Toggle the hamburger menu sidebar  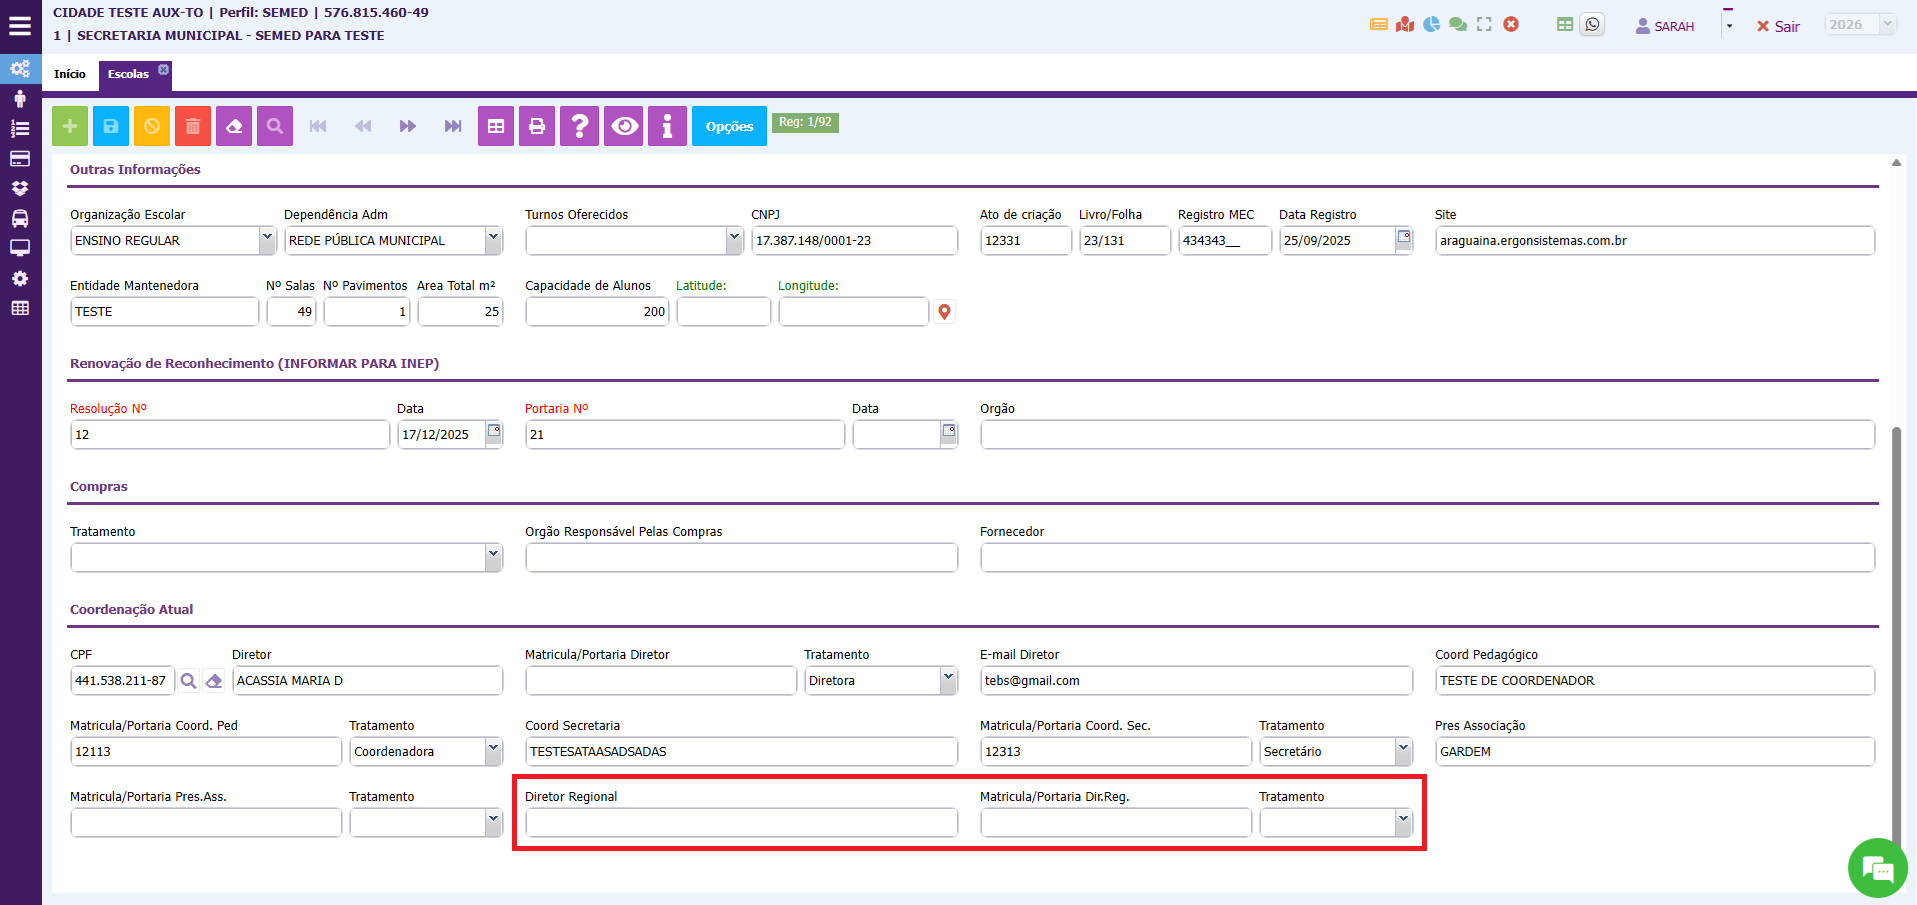20,27
